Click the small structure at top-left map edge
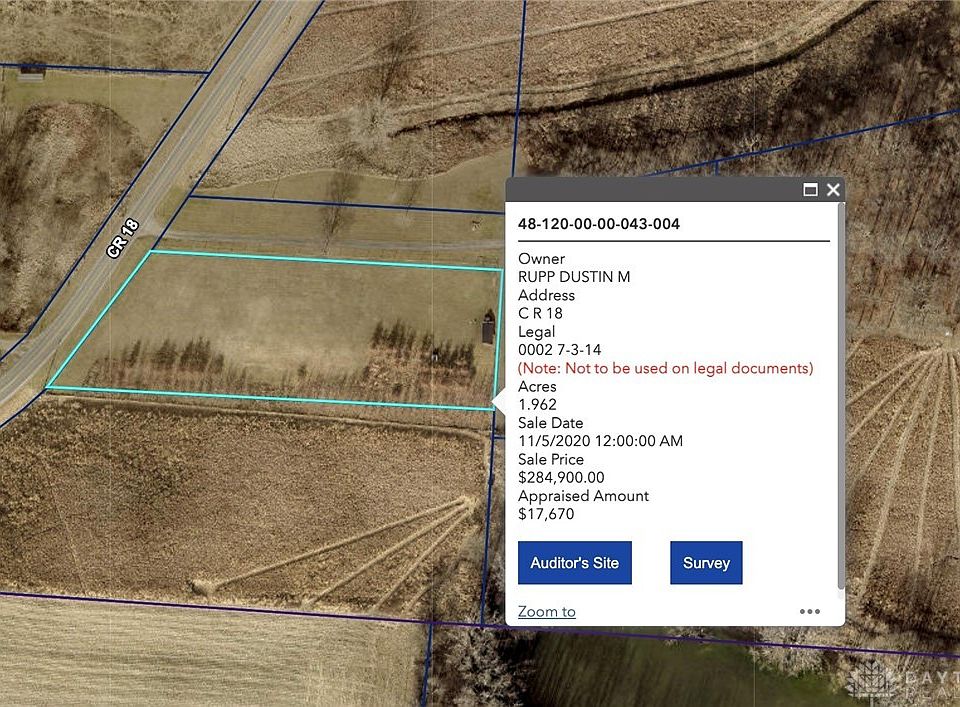The width and height of the screenshot is (960, 707). coord(32,70)
